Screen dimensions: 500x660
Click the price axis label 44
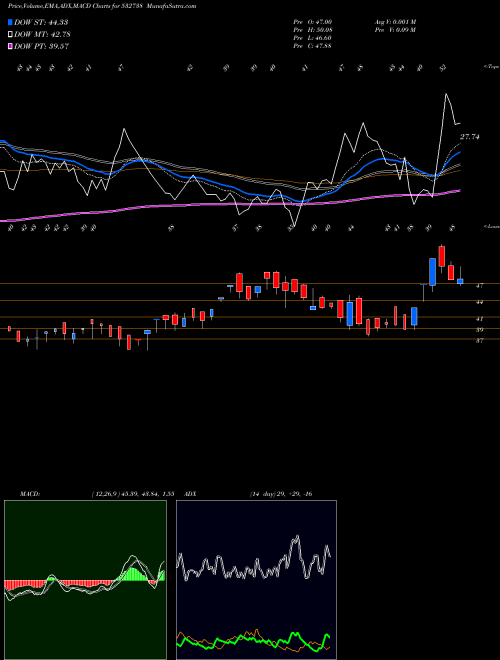479,302
